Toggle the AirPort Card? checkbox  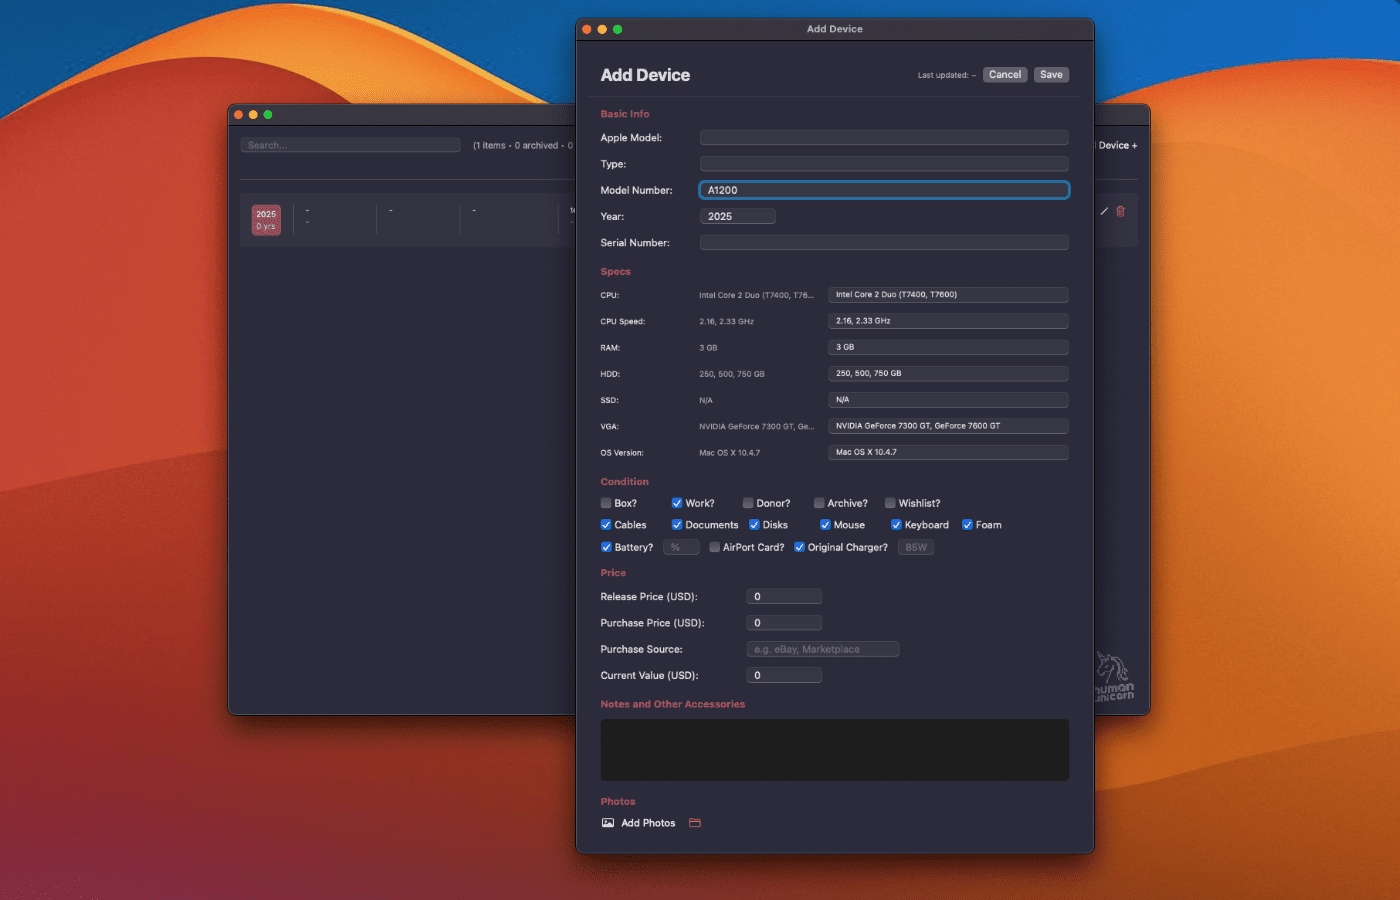coord(714,547)
